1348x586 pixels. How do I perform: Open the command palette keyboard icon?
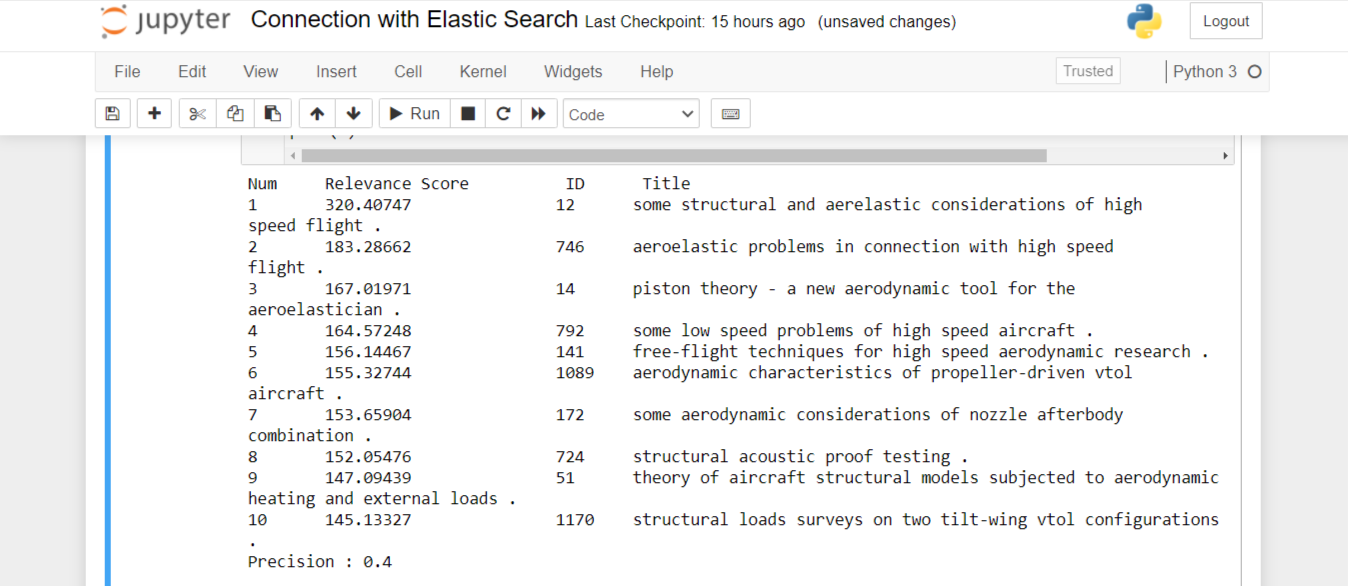pos(730,113)
